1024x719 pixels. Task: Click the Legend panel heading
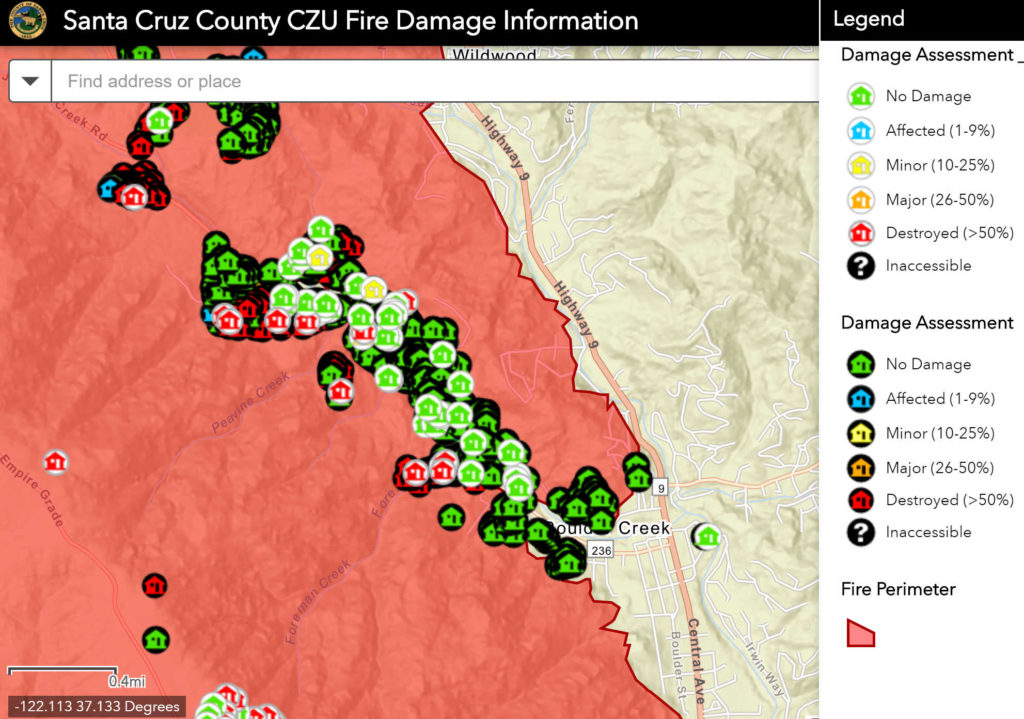[869, 19]
